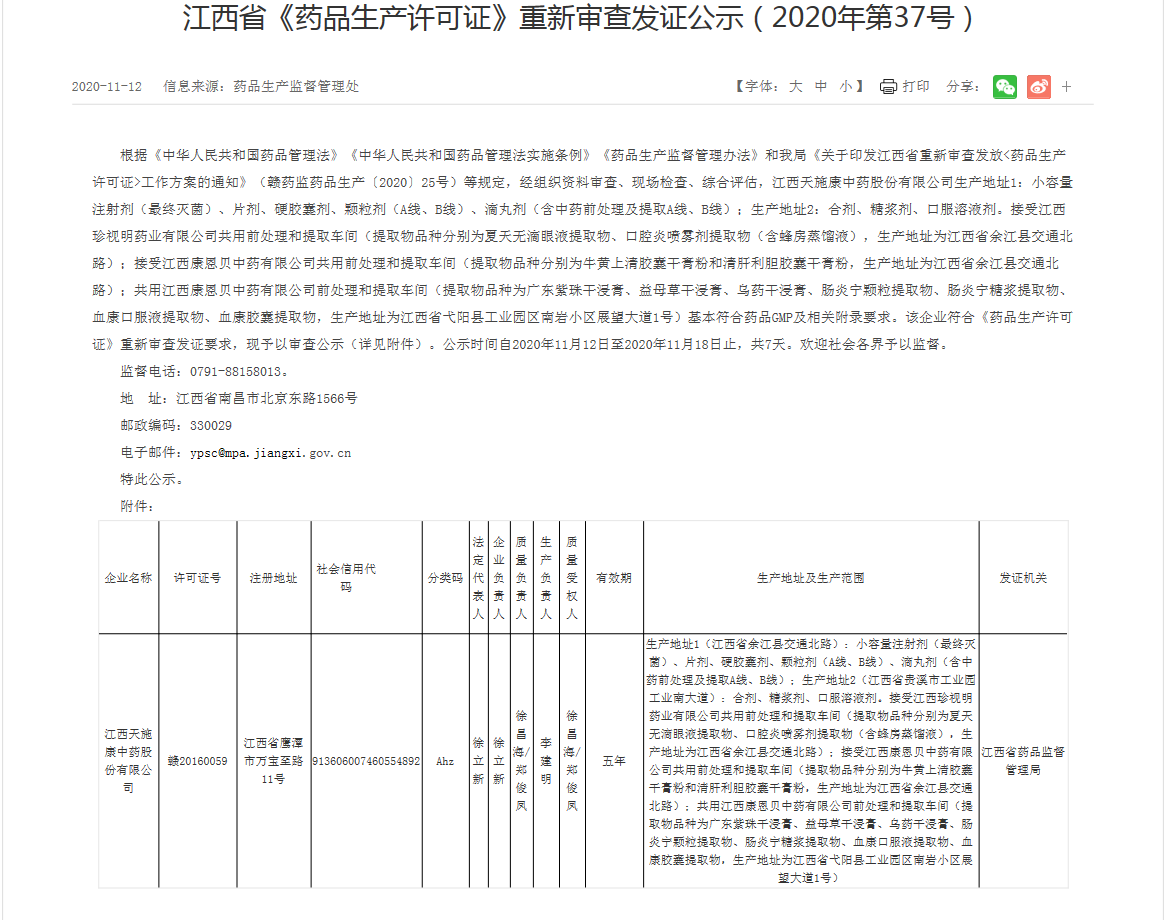Image resolution: width=1173 pixels, height=920 pixels.
Task: Click the validity period 五年 cell
Action: [613, 762]
